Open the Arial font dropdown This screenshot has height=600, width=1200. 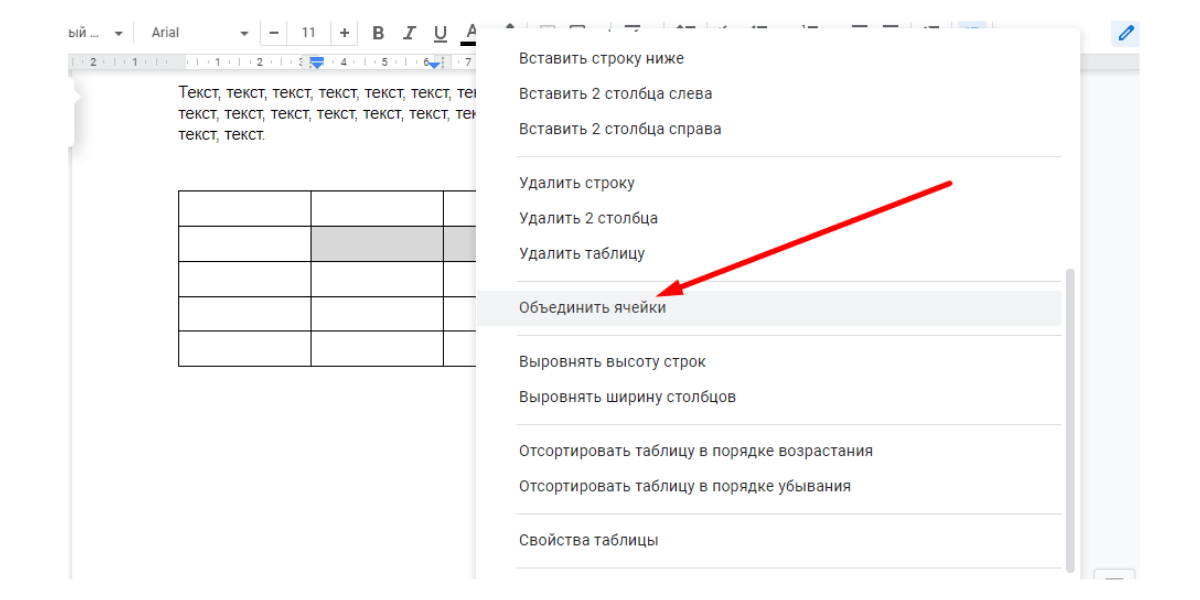point(199,33)
